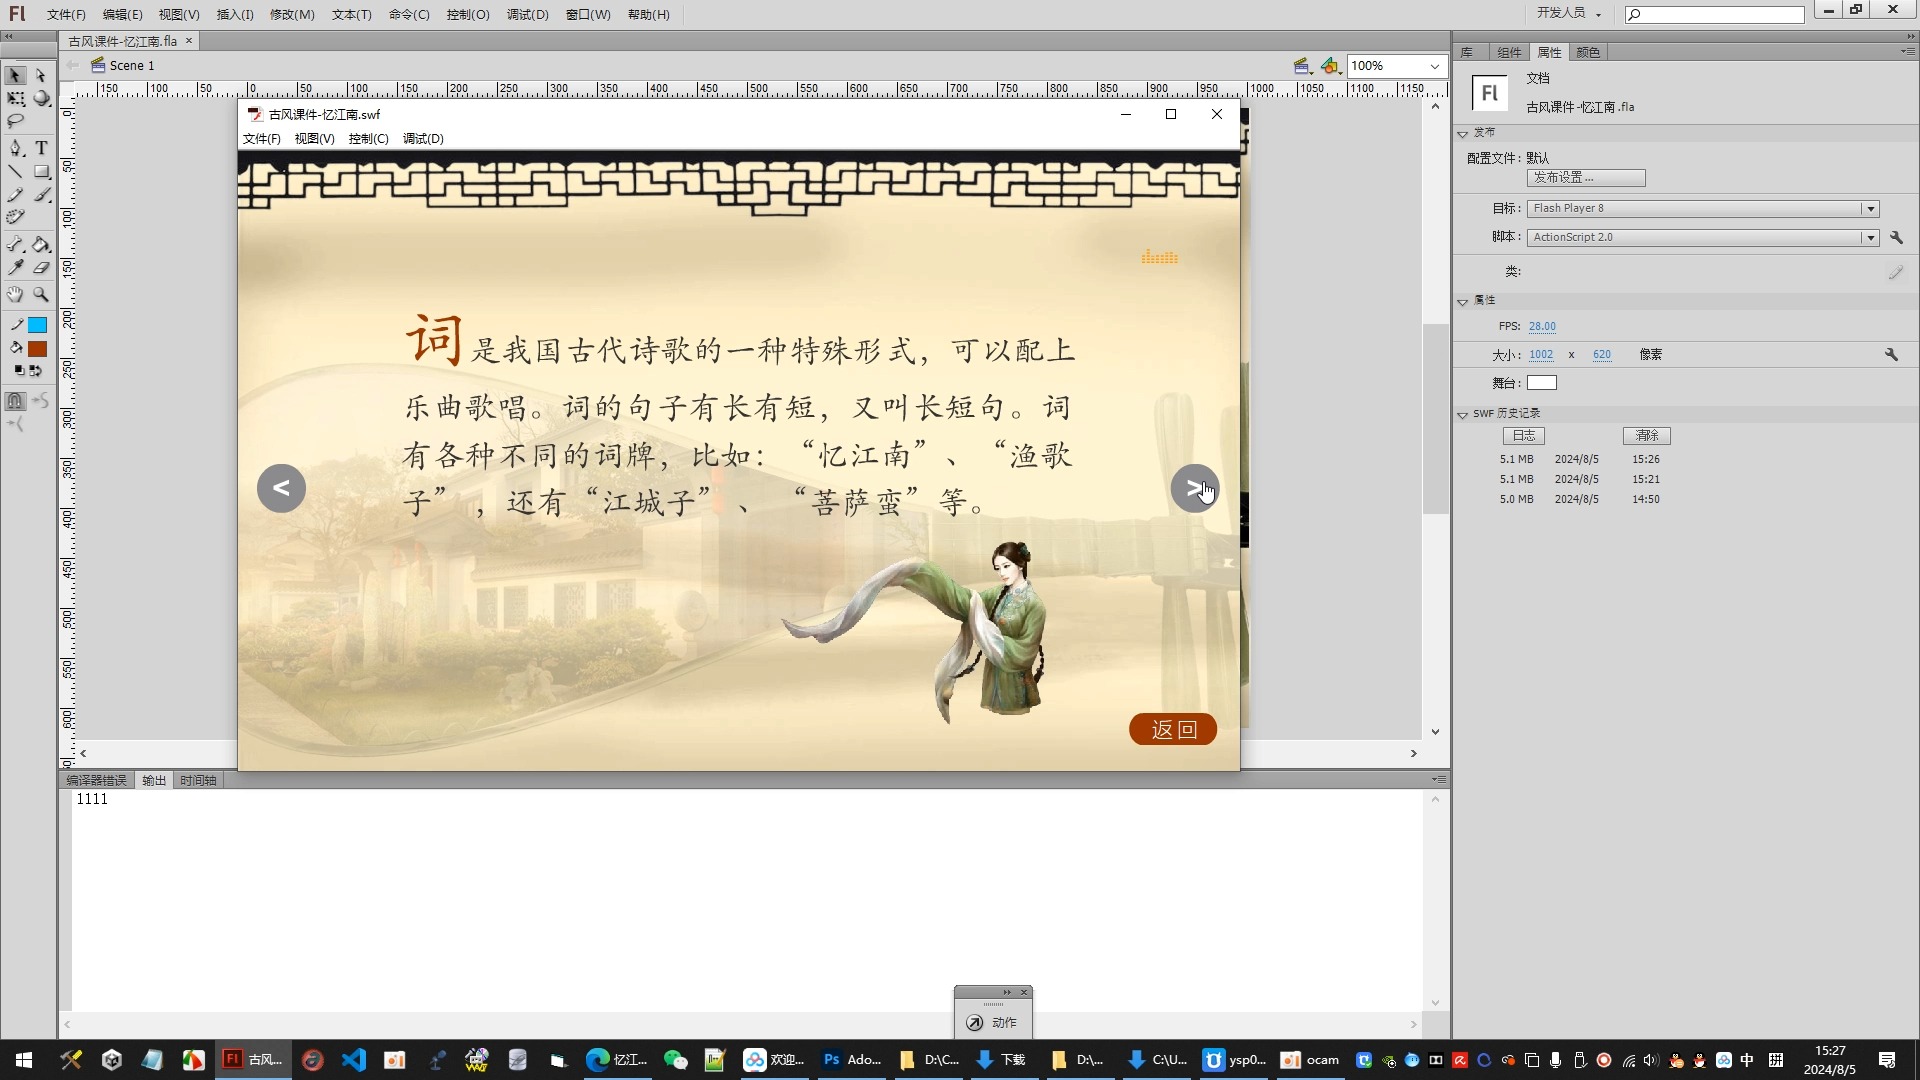1920x1080 pixels.
Task: Switch to the 时间轴 tab
Action: pyautogui.click(x=198, y=781)
